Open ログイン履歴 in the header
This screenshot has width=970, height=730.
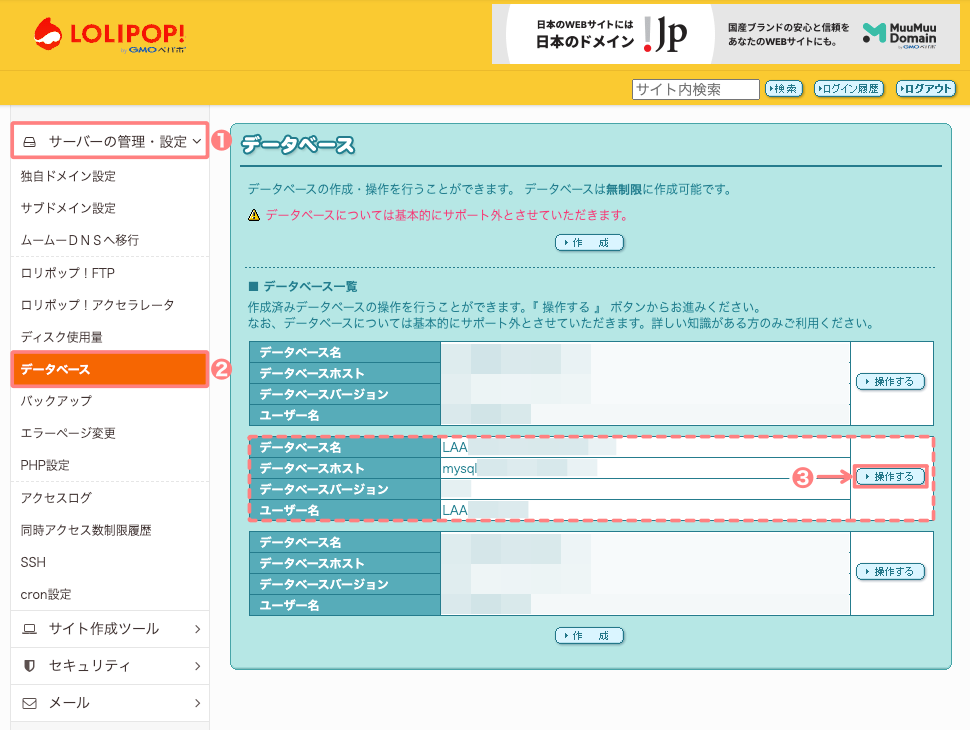849,89
